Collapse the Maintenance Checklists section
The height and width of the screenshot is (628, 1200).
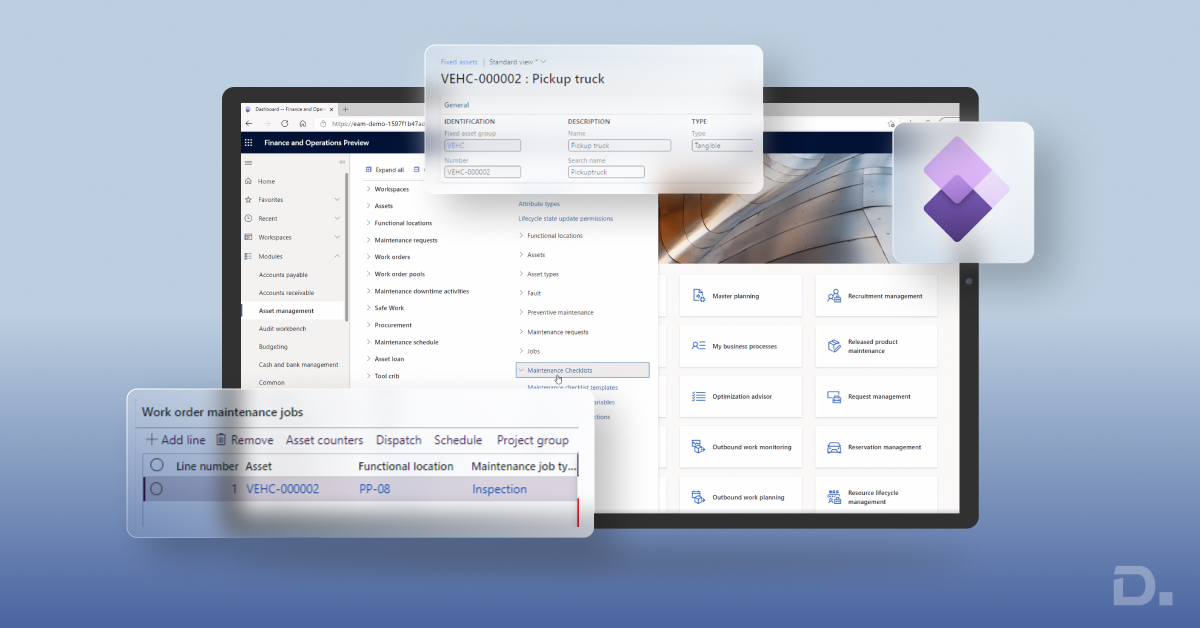tap(521, 369)
